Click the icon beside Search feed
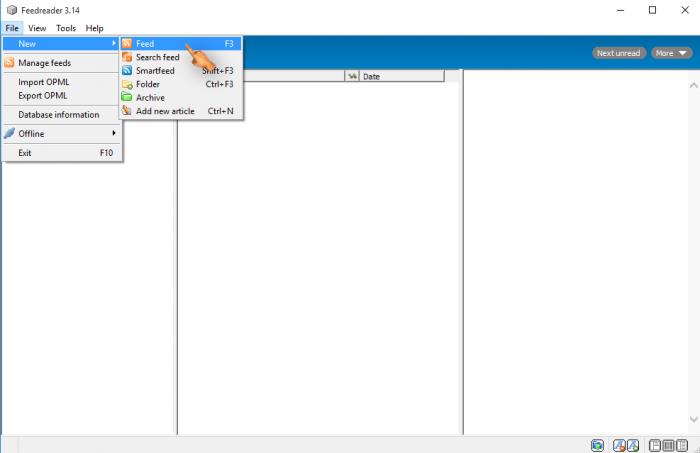The image size is (700, 453). pos(127,57)
